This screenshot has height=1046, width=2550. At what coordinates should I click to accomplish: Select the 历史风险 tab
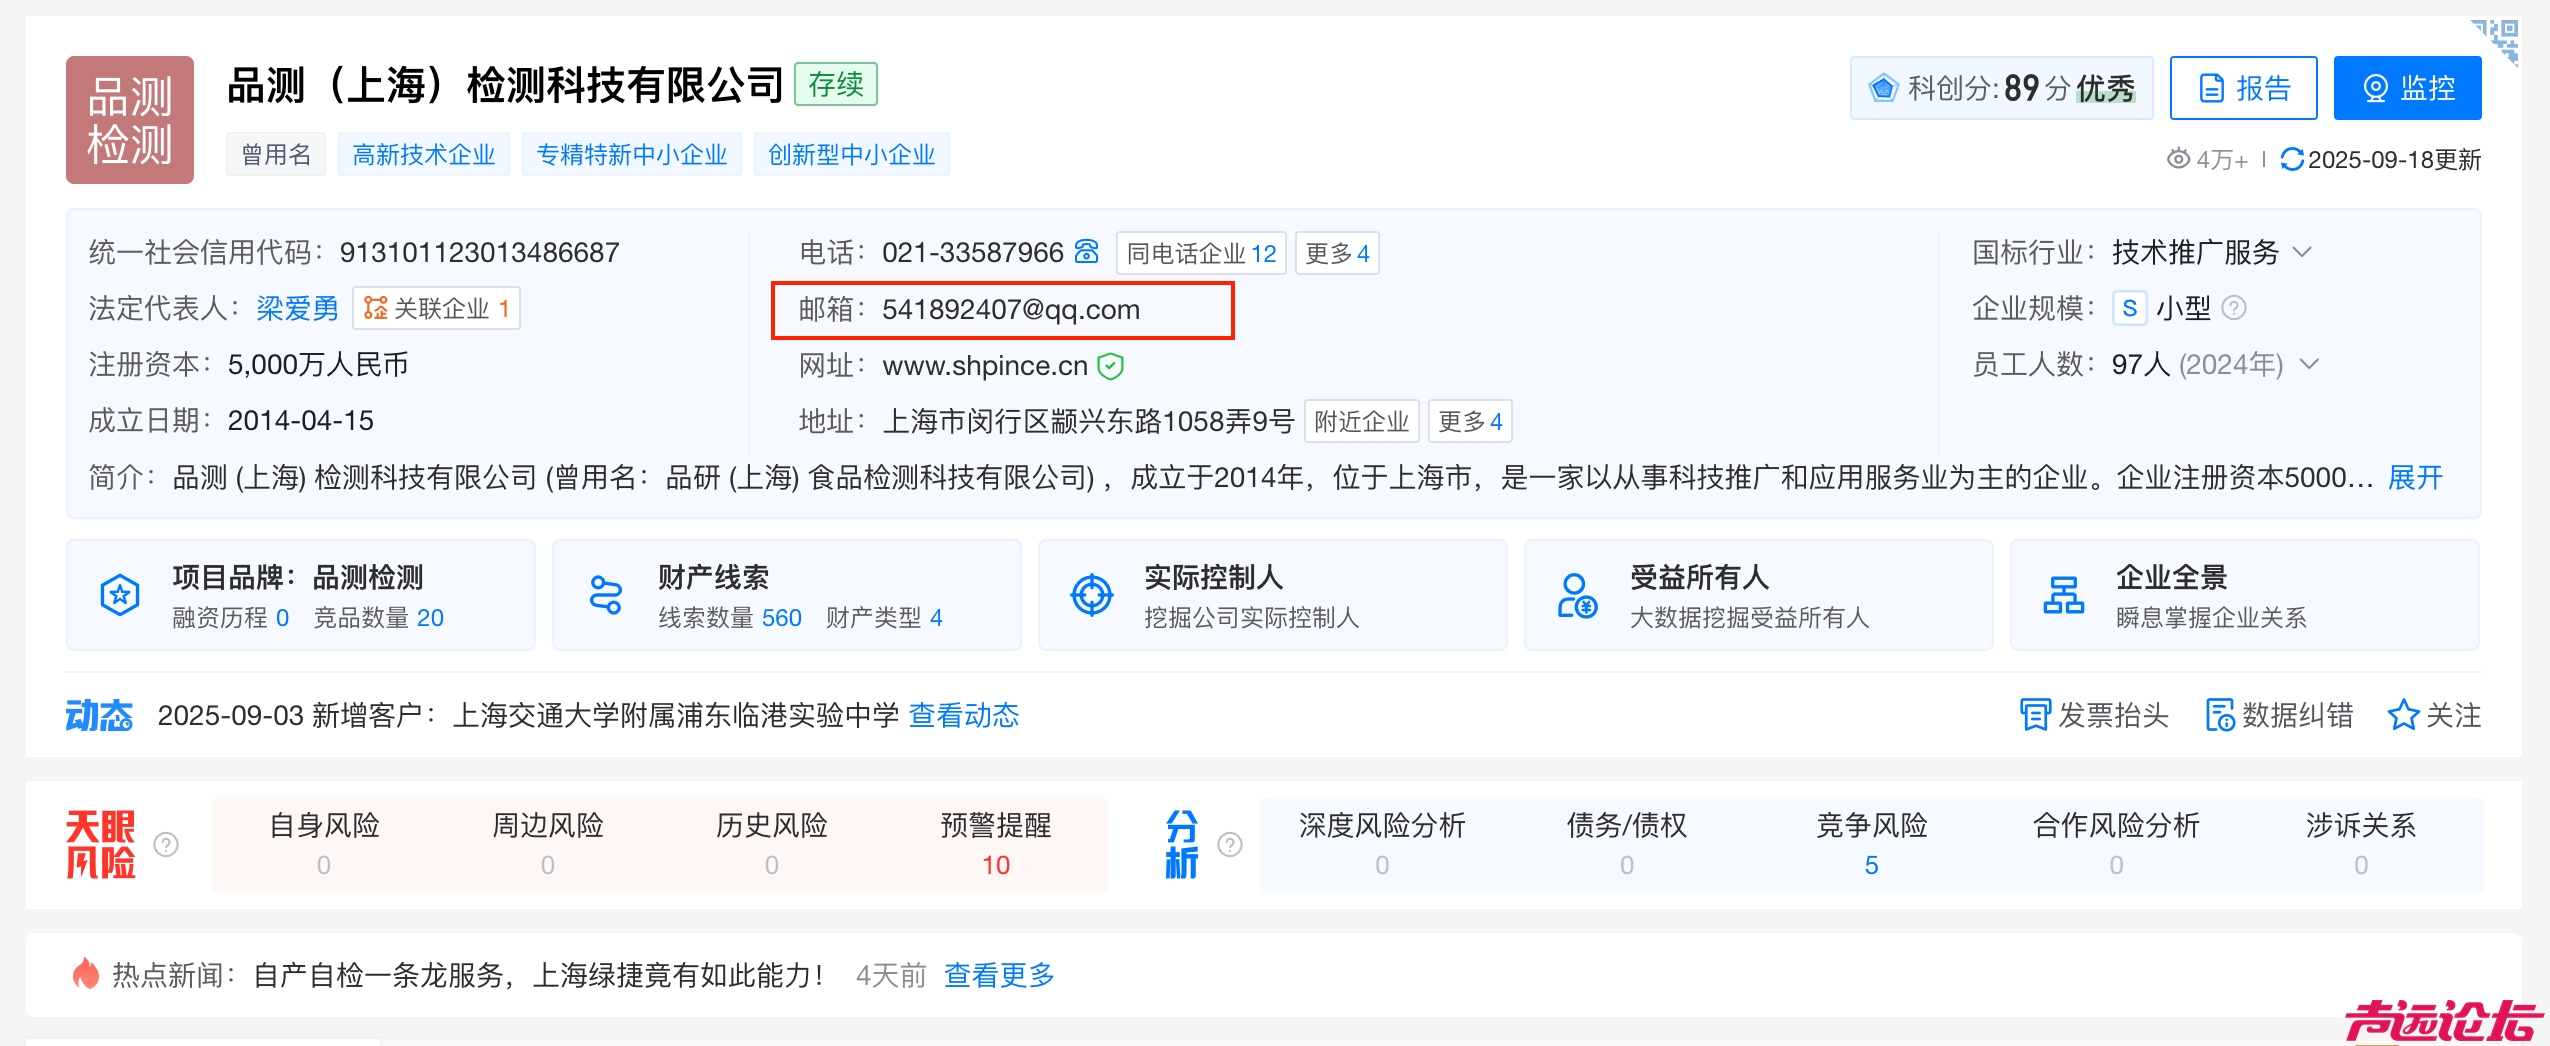(772, 844)
